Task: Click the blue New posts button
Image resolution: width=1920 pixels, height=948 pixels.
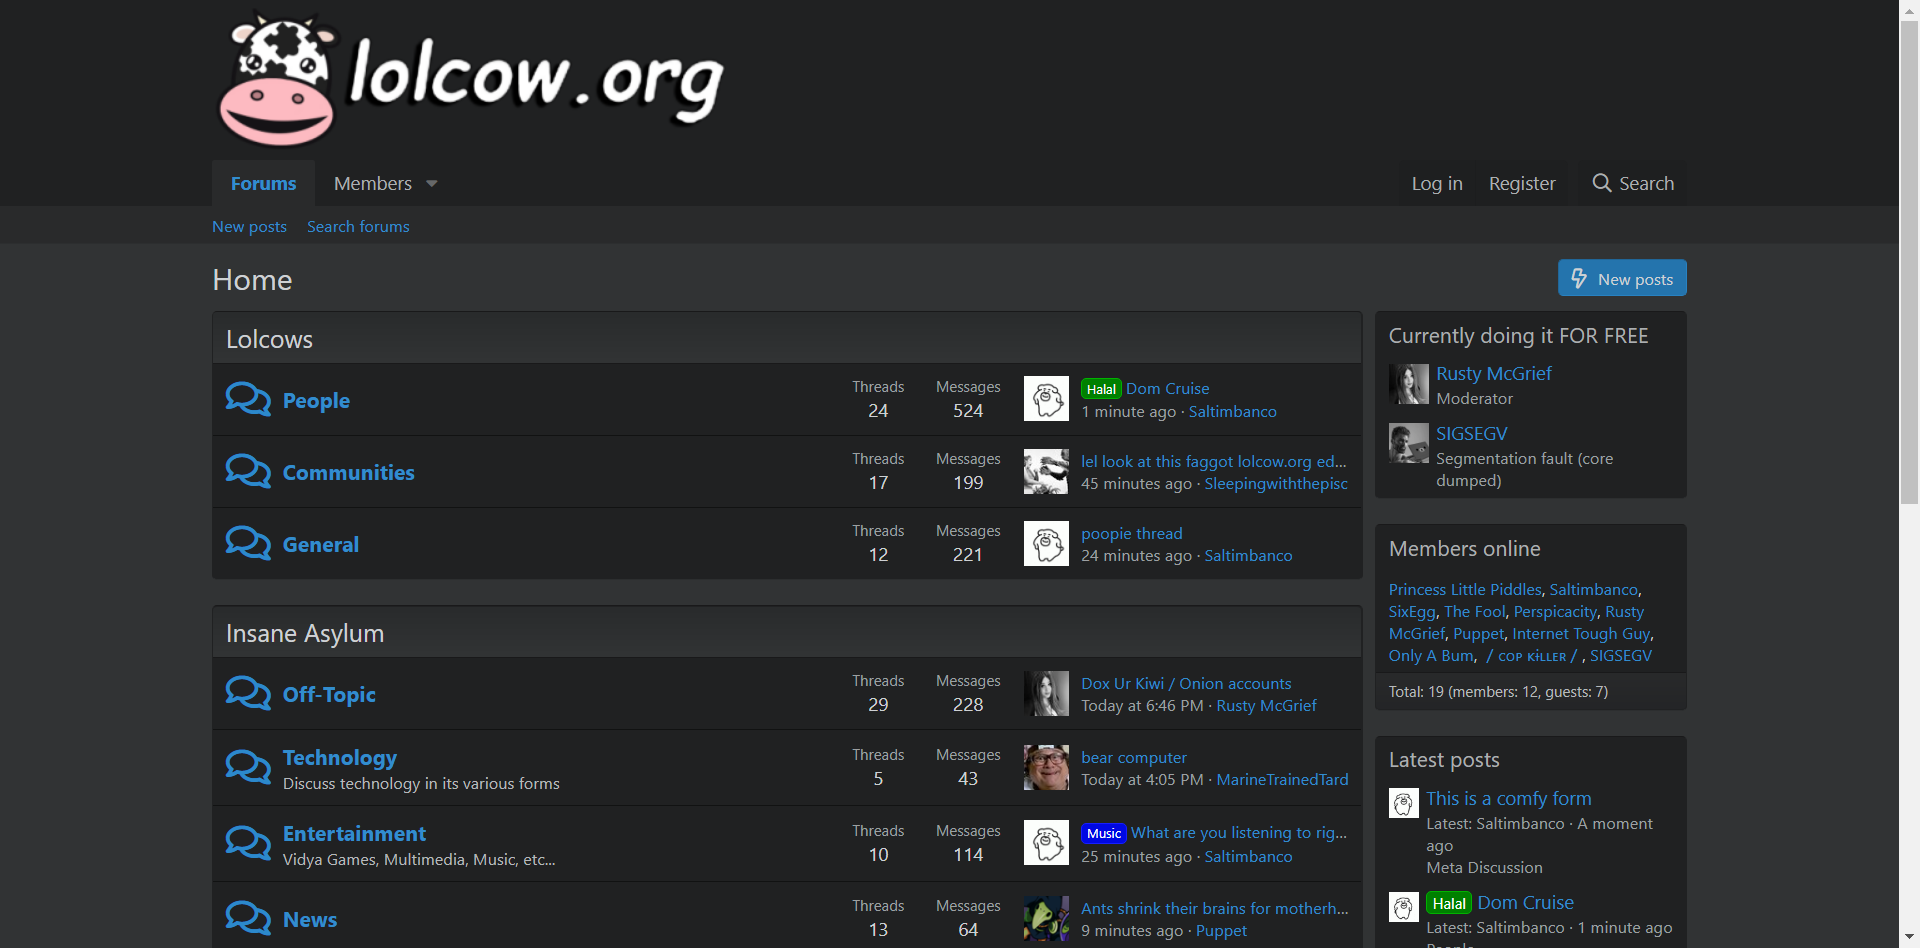Action: click(x=1622, y=278)
